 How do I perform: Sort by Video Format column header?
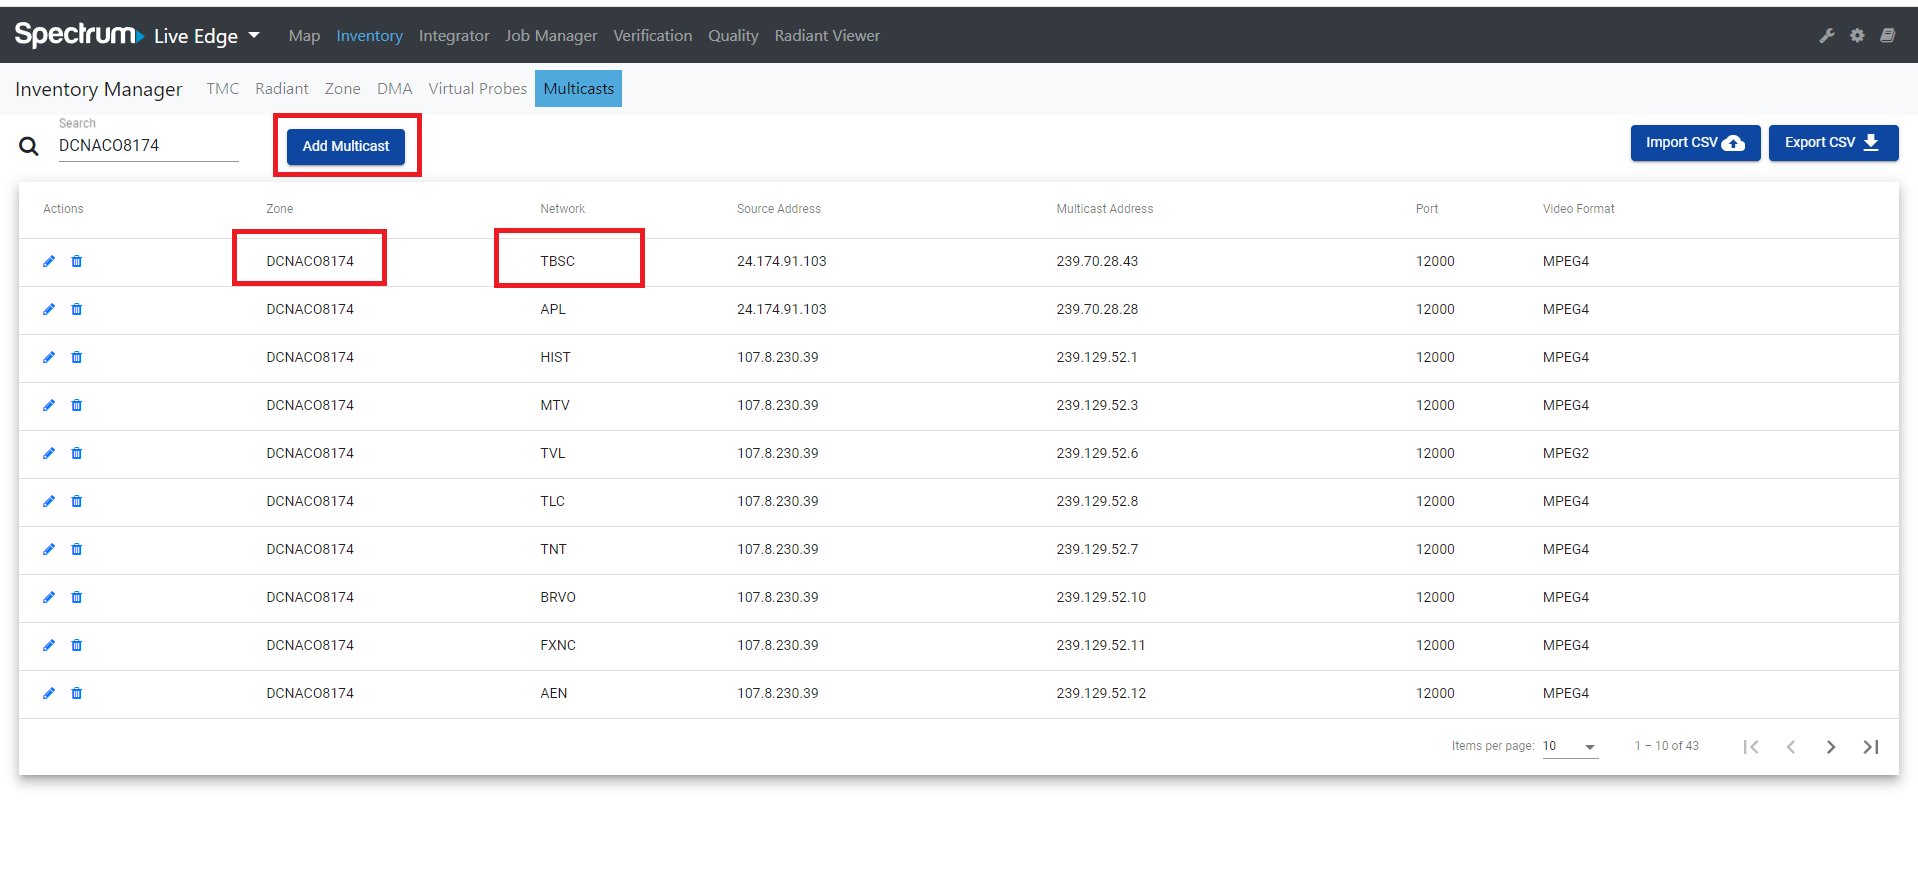point(1579,209)
